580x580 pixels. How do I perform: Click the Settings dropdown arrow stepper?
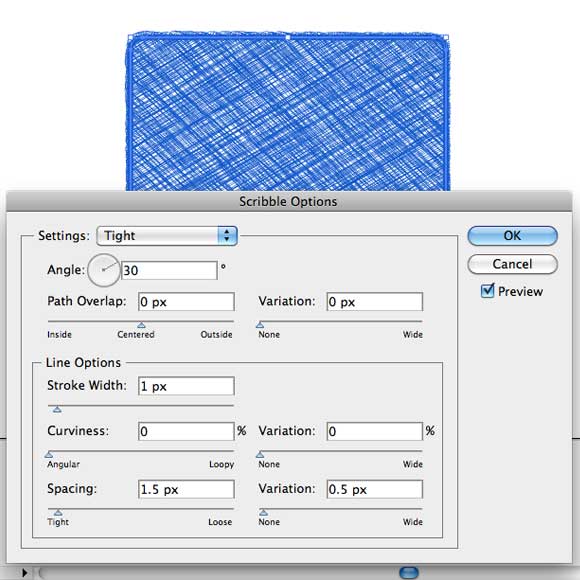coord(227,236)
